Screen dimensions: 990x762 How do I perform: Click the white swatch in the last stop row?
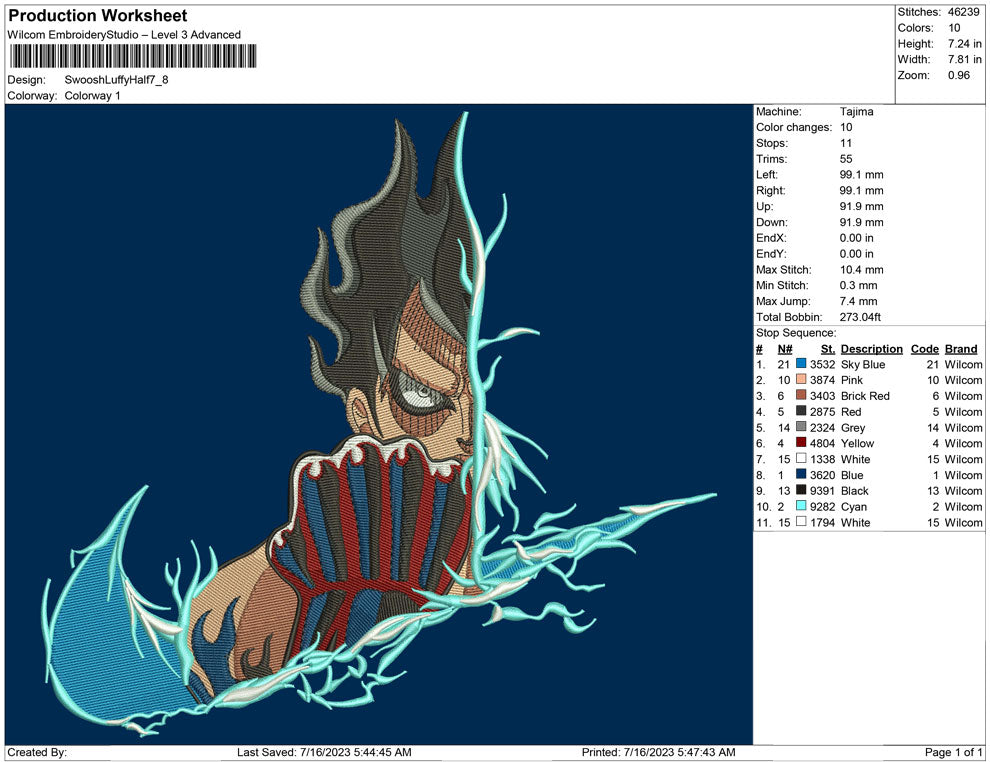pyautogui.click(x=801, y=523)
